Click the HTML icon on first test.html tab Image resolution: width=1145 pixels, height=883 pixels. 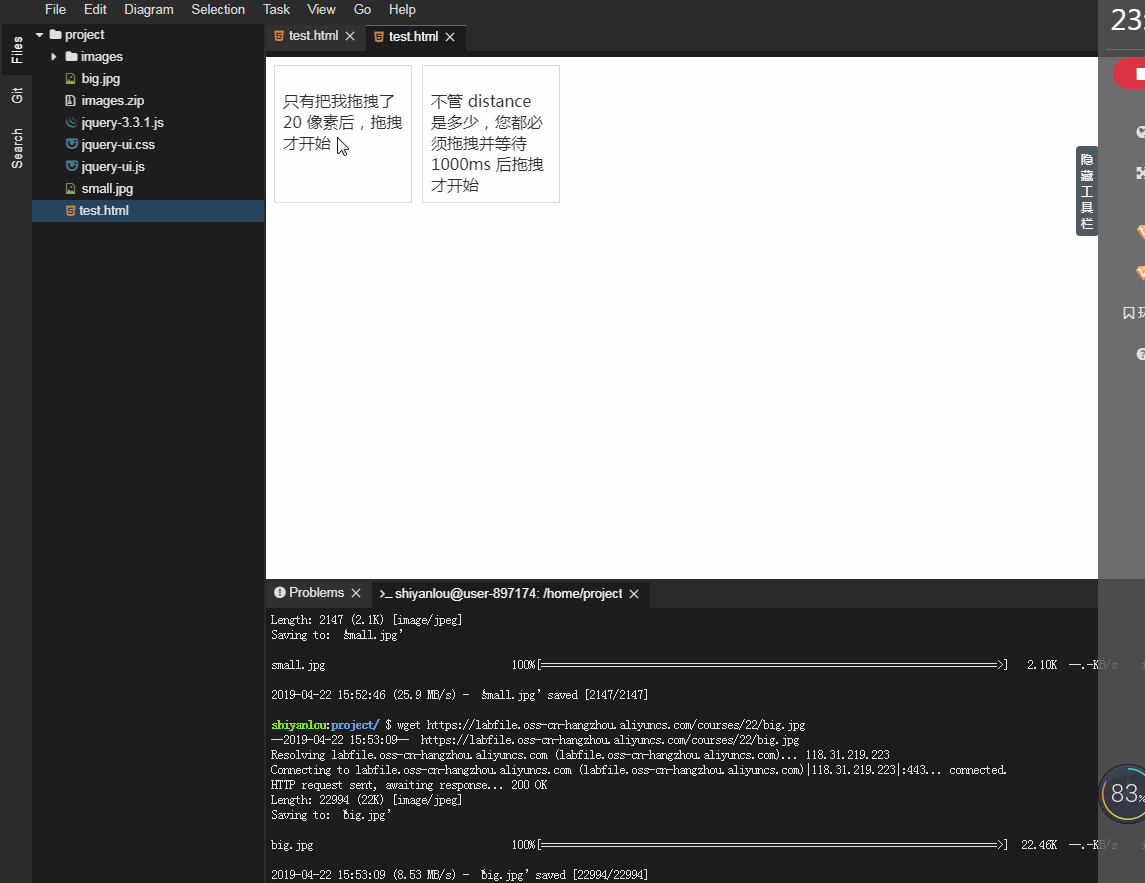(278, 36)
